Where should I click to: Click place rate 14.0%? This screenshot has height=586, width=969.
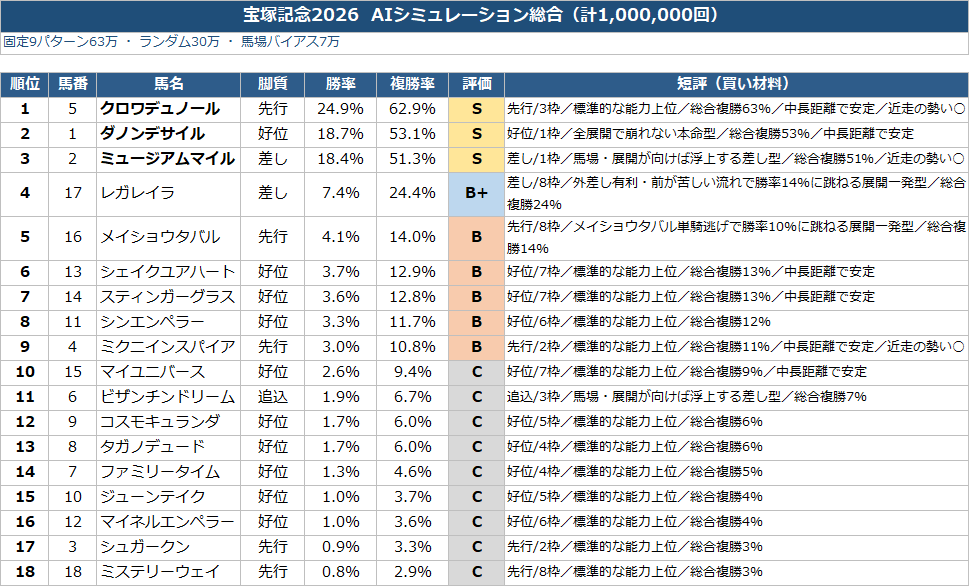click(x=412, y=237)
